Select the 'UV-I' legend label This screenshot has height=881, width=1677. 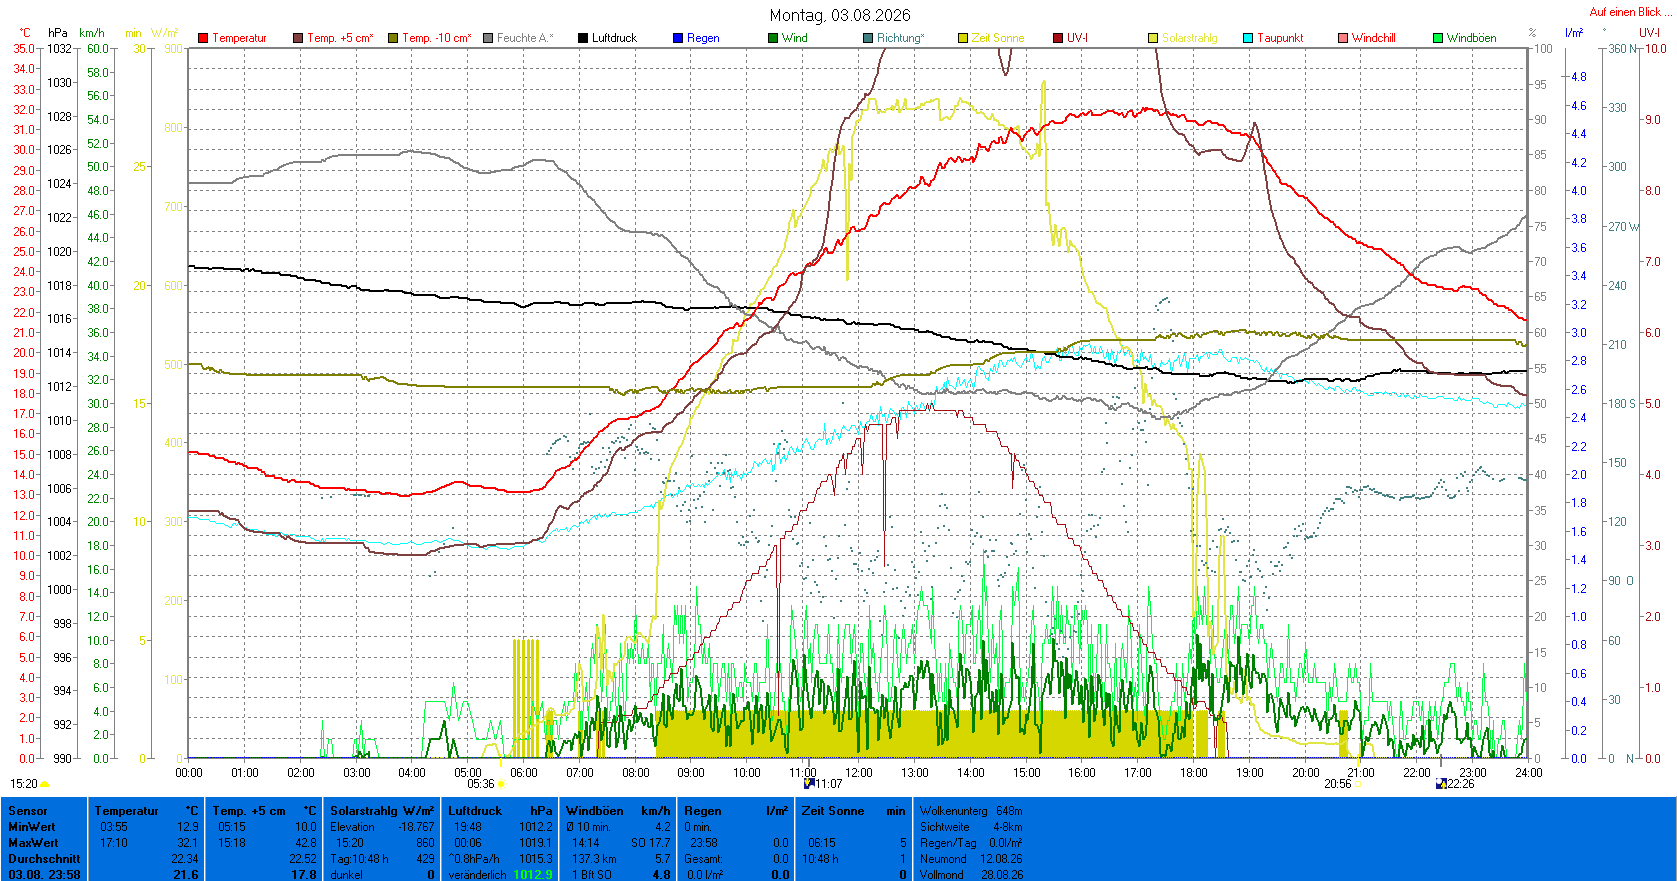(1077, 38)
